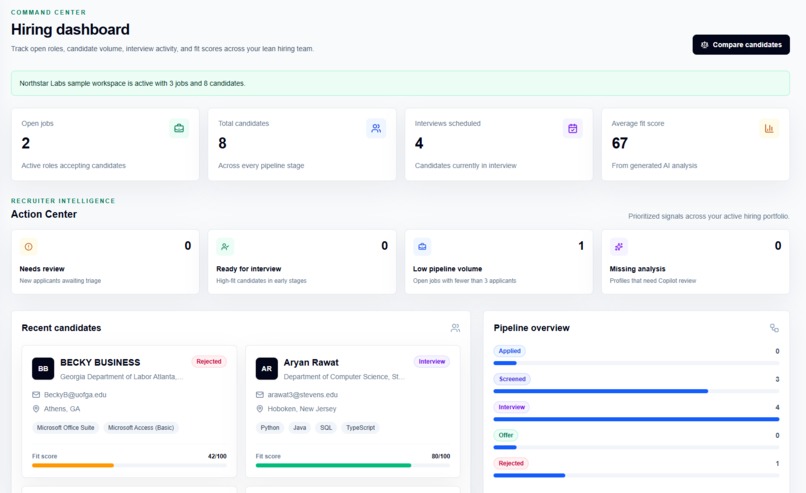Click the Interviews scheduled value 4
Image resolution: width=806 pixels, height=493 pixels.
419,143
